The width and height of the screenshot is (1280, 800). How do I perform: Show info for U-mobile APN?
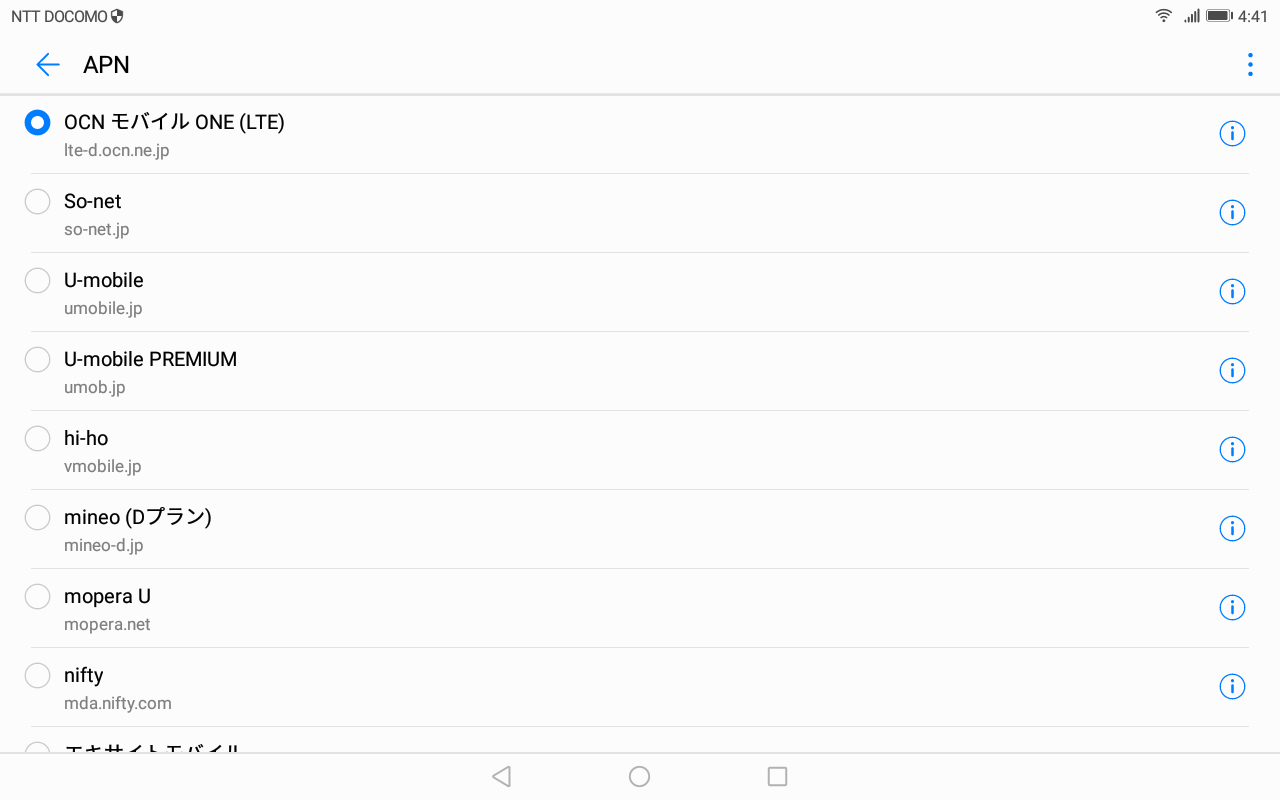pyautogui.click(x=1232, y=292)
